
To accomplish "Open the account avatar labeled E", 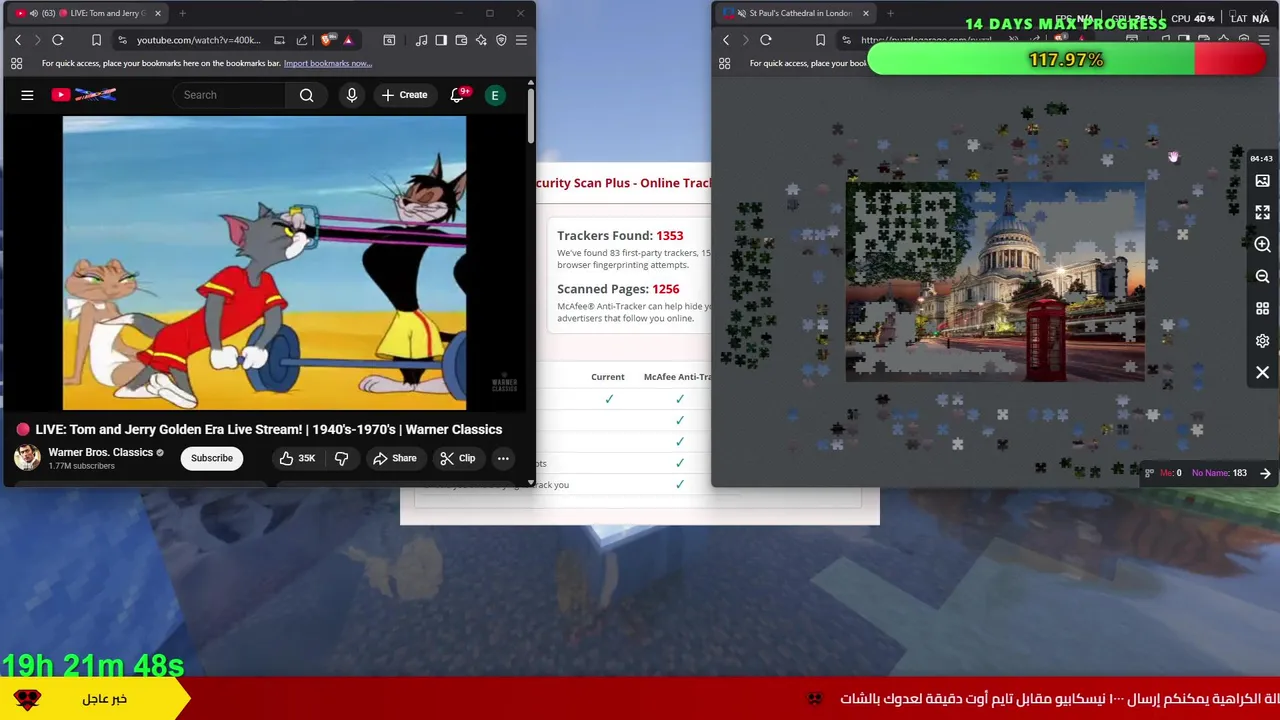I will click(x=494, y=95).
